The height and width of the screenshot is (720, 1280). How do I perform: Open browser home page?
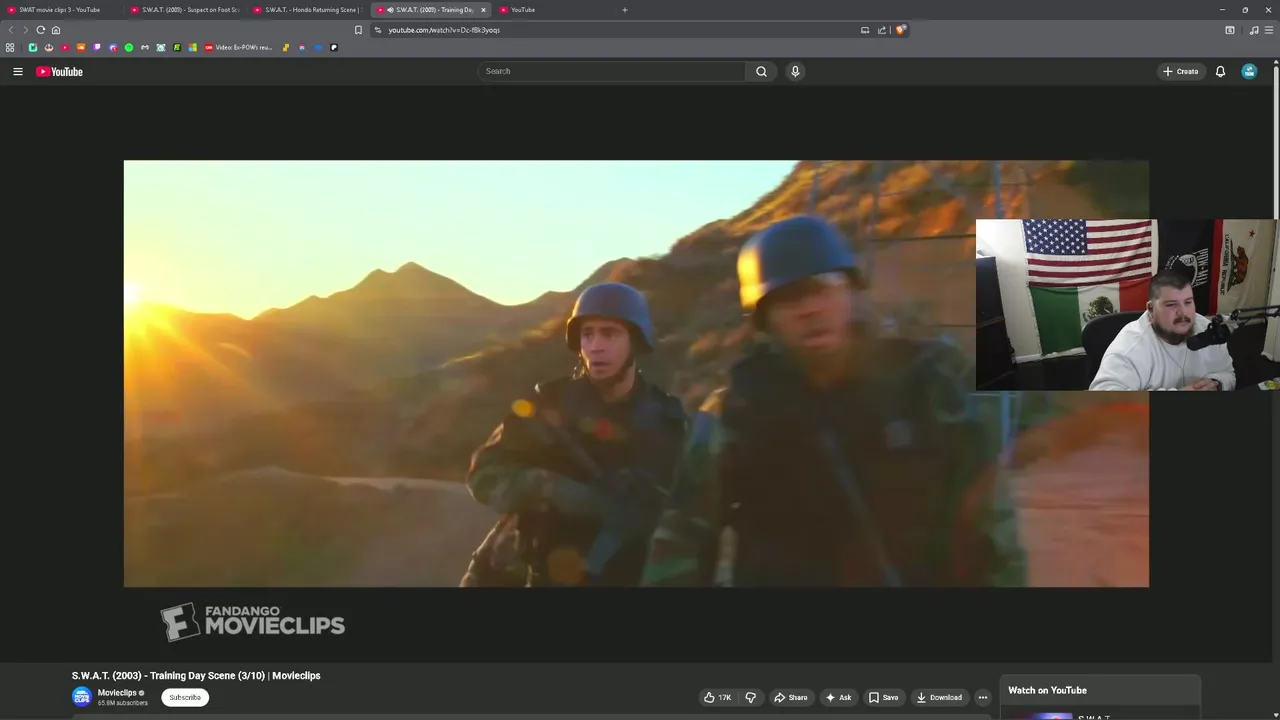55,30
